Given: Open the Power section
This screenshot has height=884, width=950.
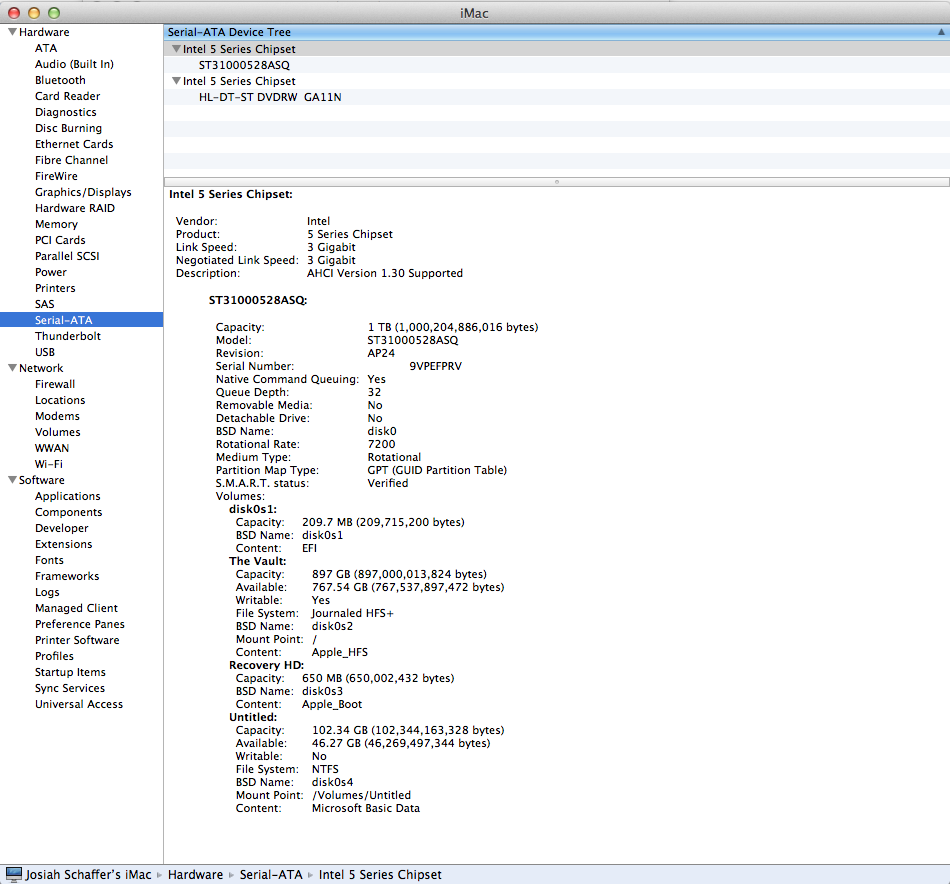Looking at the screenshot, I should [x=51, y=273].
